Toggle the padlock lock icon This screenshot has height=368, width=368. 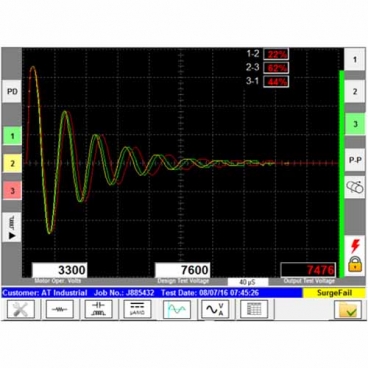pos(355,264)
